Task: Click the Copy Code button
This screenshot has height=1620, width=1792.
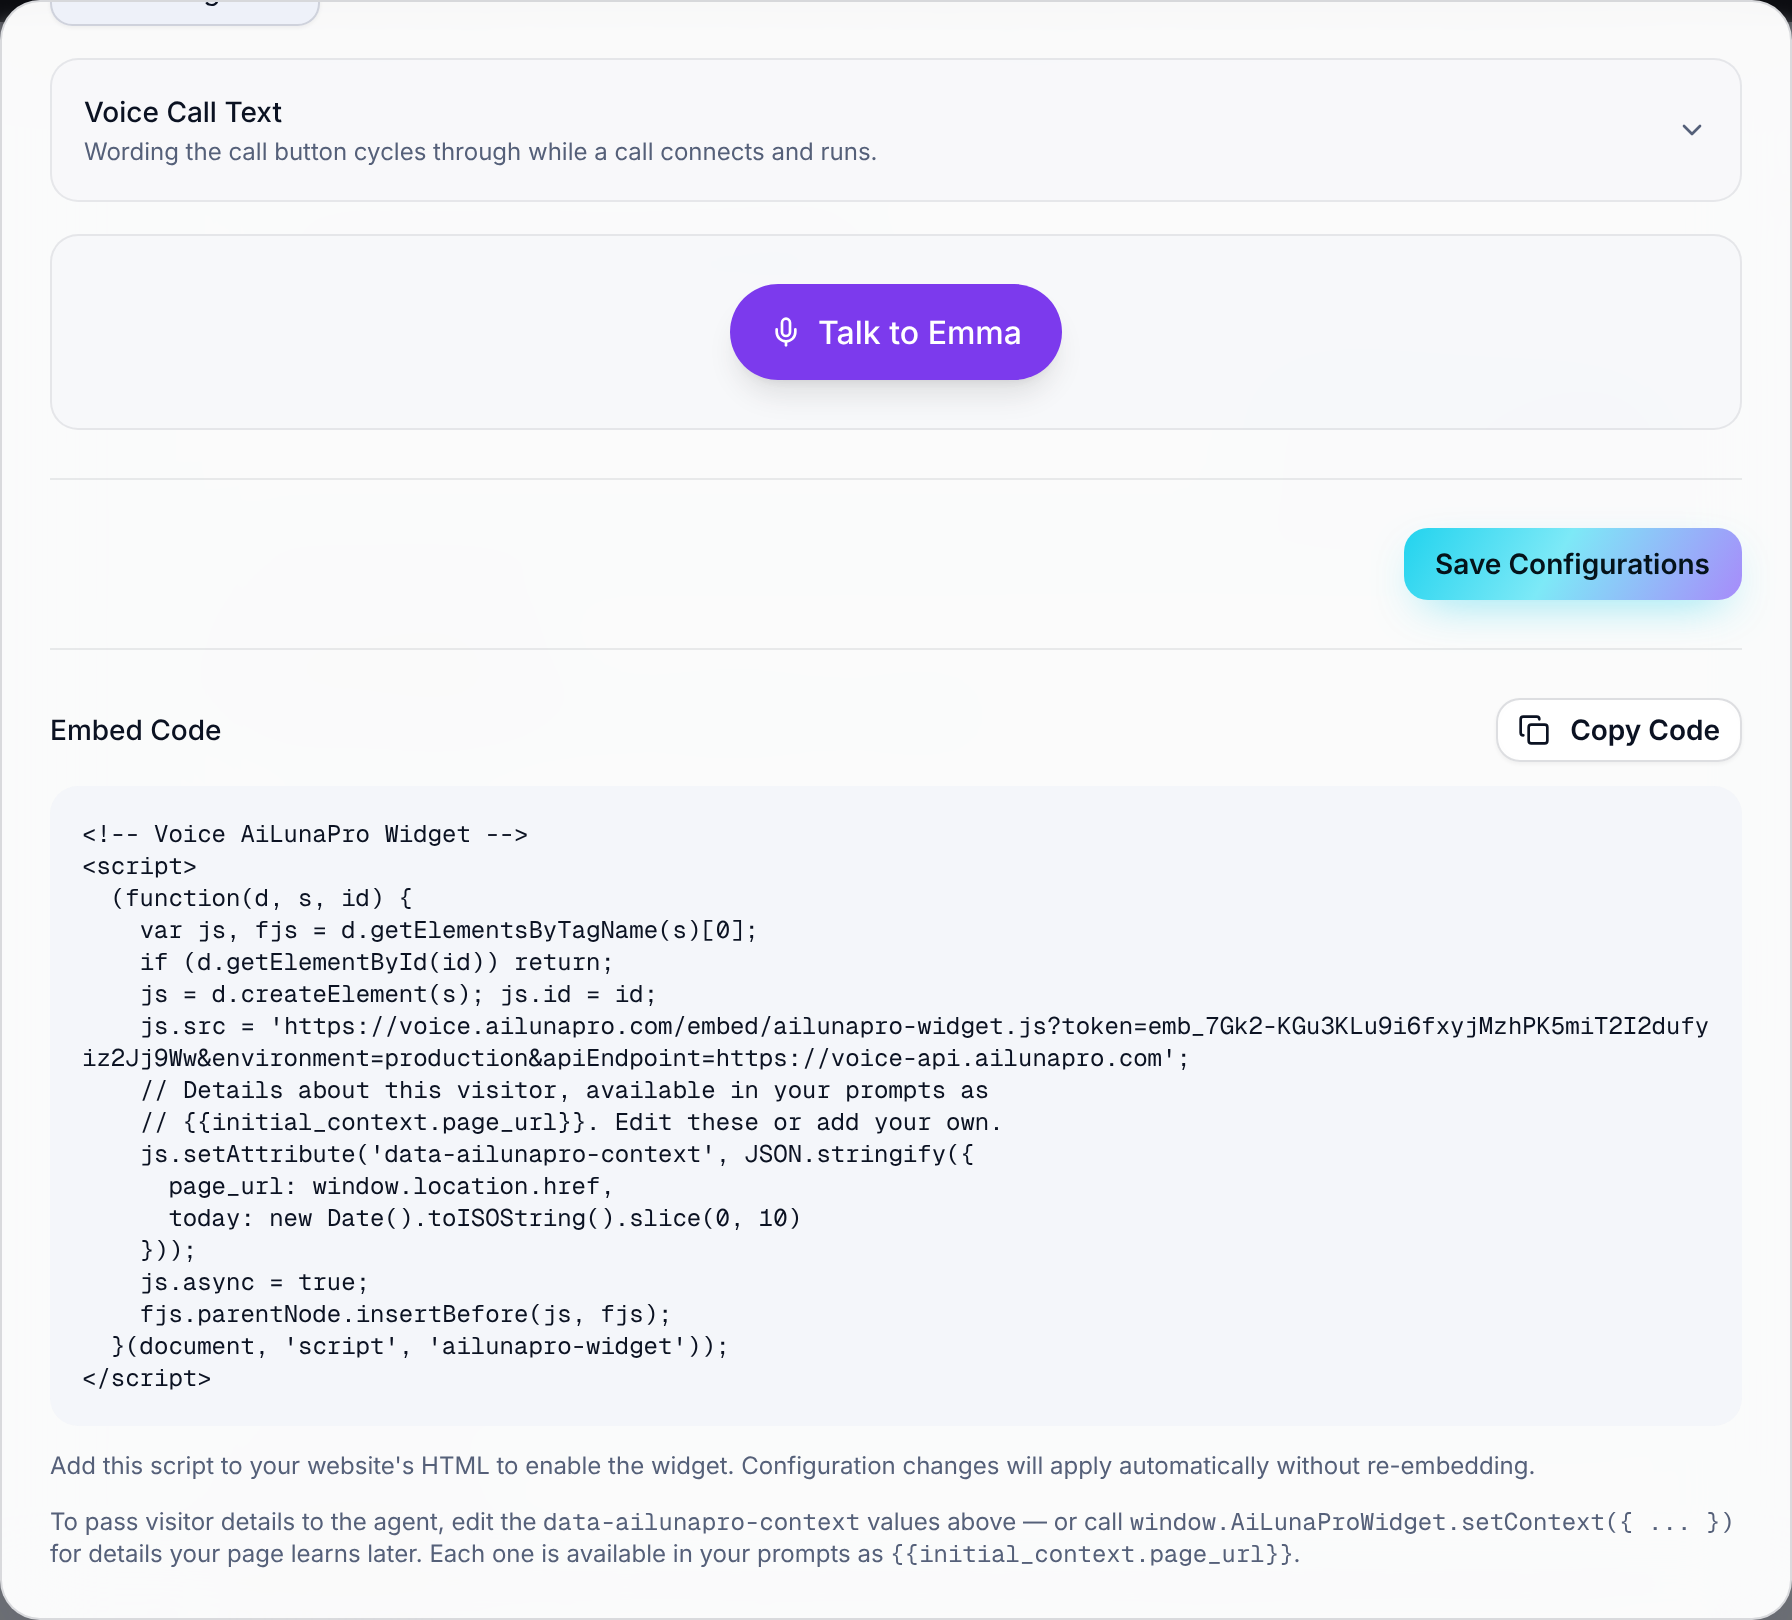Action: 1618,730
